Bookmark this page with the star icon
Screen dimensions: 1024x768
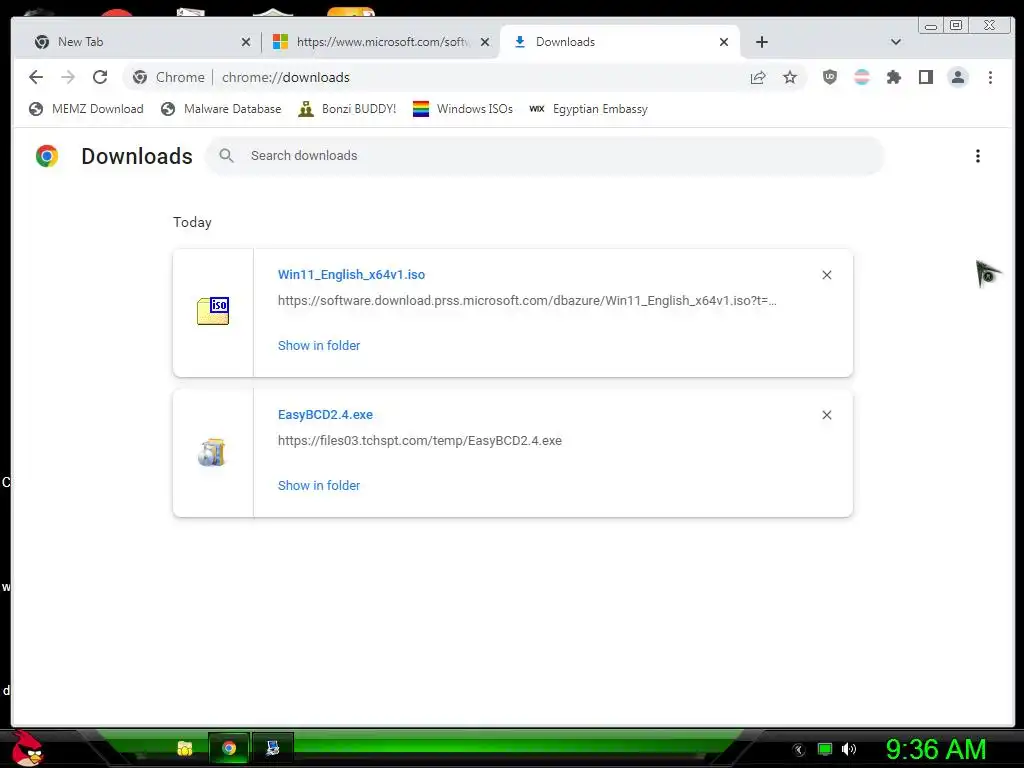coord(790,78)
